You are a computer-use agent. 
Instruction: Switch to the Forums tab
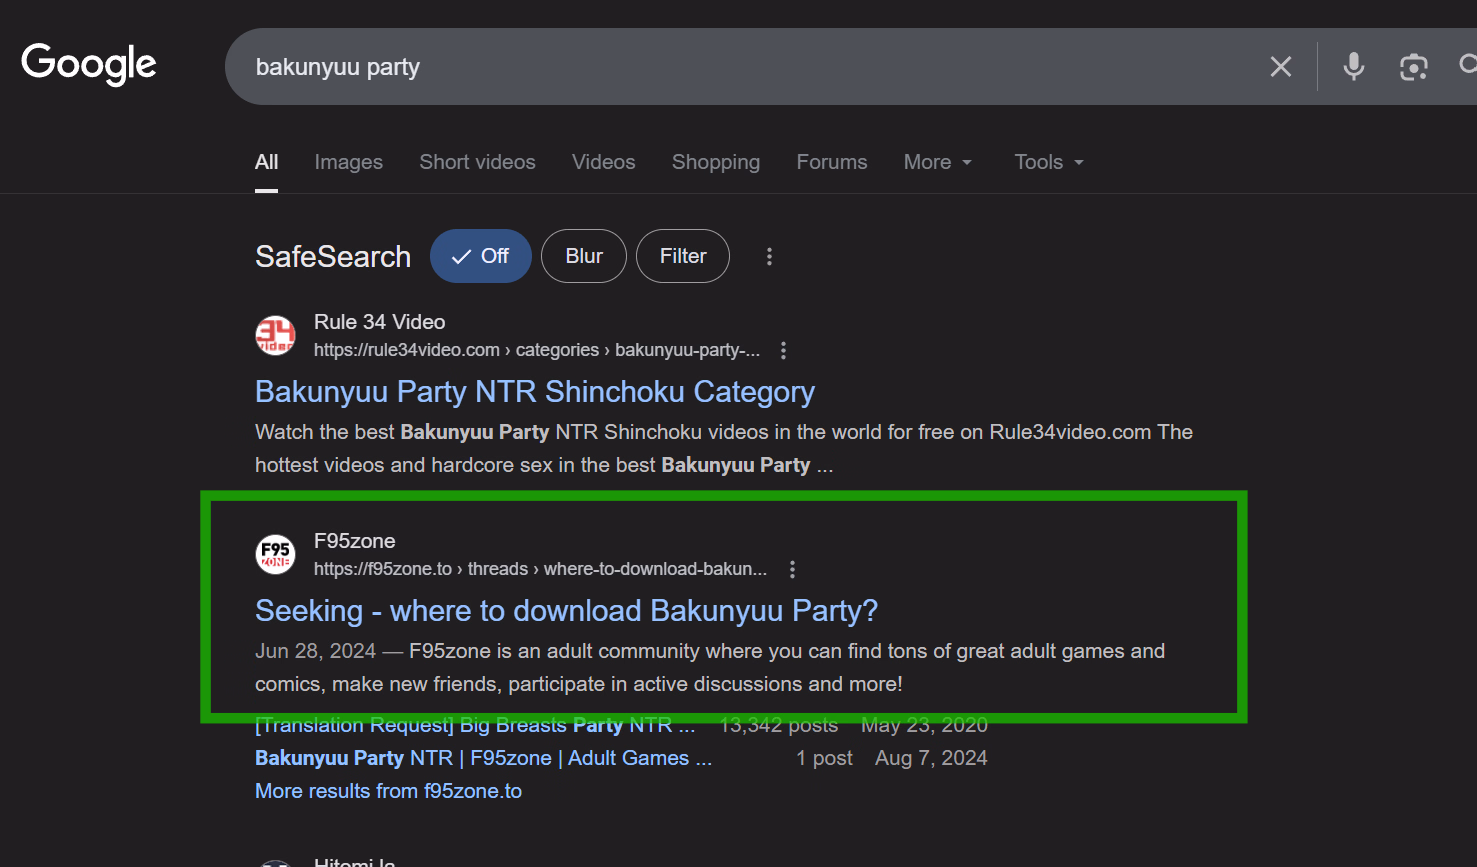tap(831, 162)
